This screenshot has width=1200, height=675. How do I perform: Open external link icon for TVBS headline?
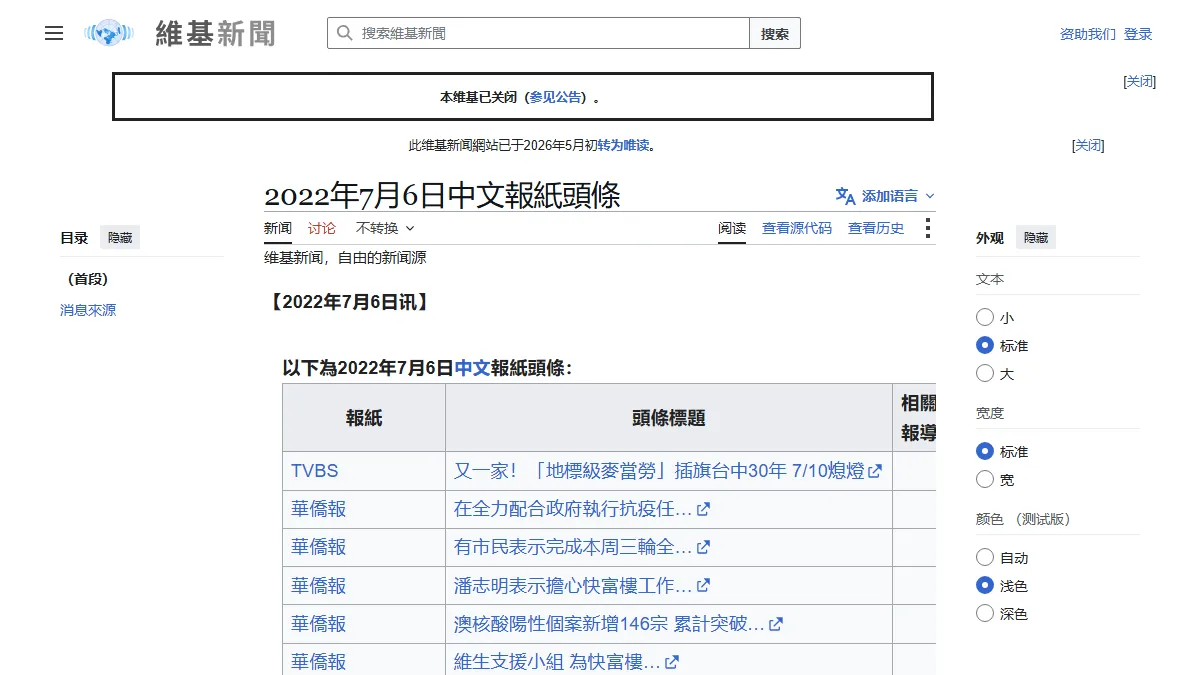[x=875, y=471]
